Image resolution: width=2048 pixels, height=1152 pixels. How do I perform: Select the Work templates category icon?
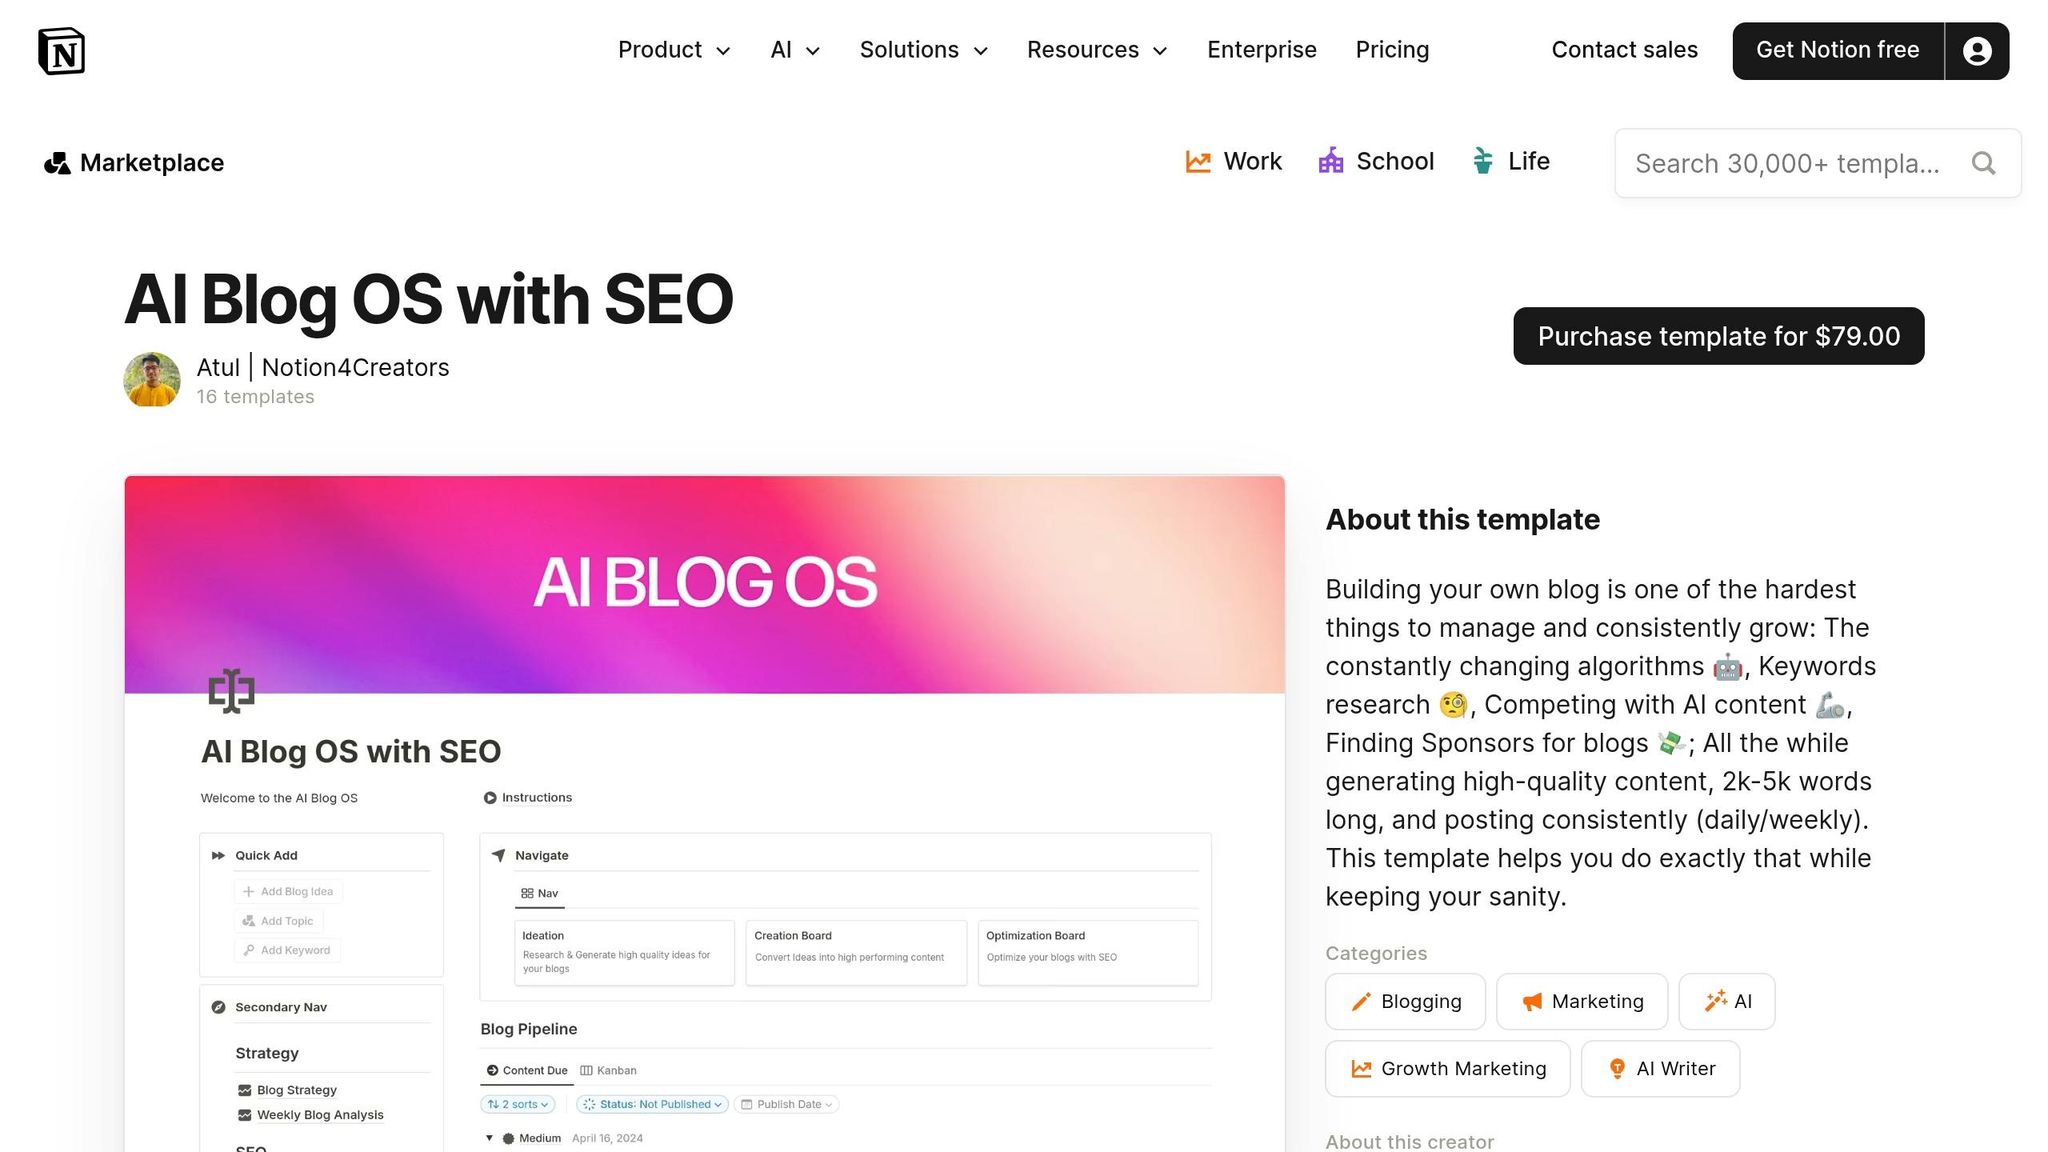pyautogui.click(x=1197, y=161)
